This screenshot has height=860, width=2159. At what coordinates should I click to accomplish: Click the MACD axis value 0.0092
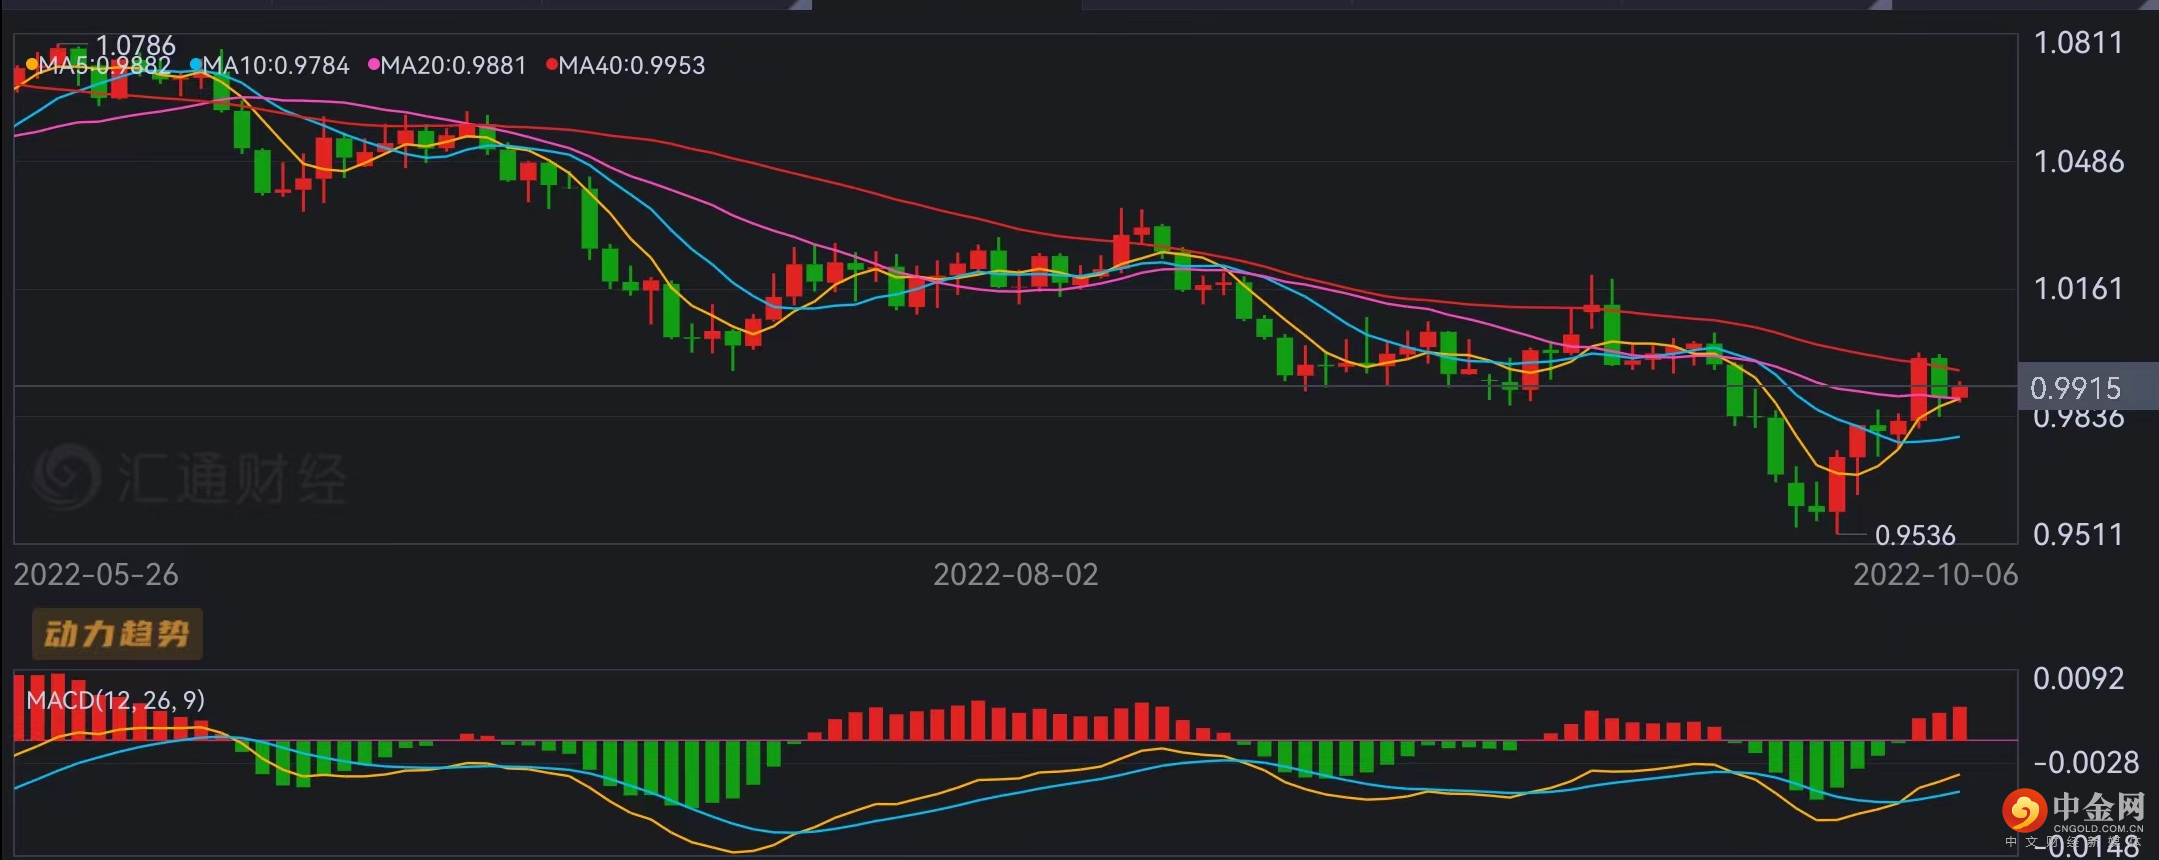pos(2078,679)
